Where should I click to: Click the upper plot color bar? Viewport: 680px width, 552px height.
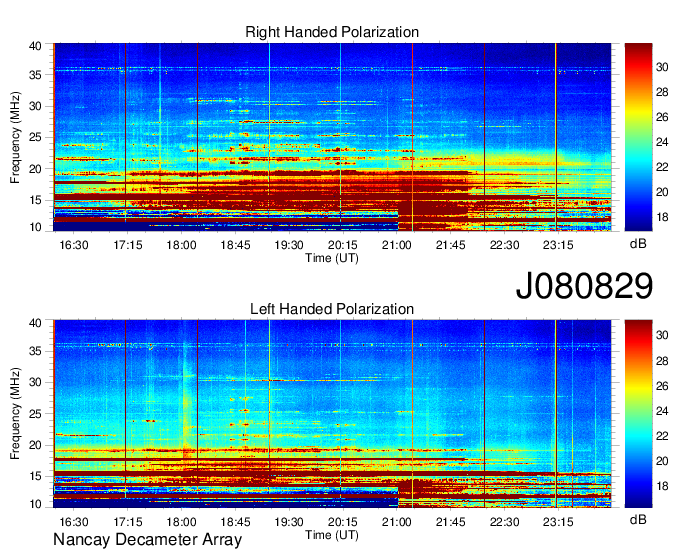(638, 137)
